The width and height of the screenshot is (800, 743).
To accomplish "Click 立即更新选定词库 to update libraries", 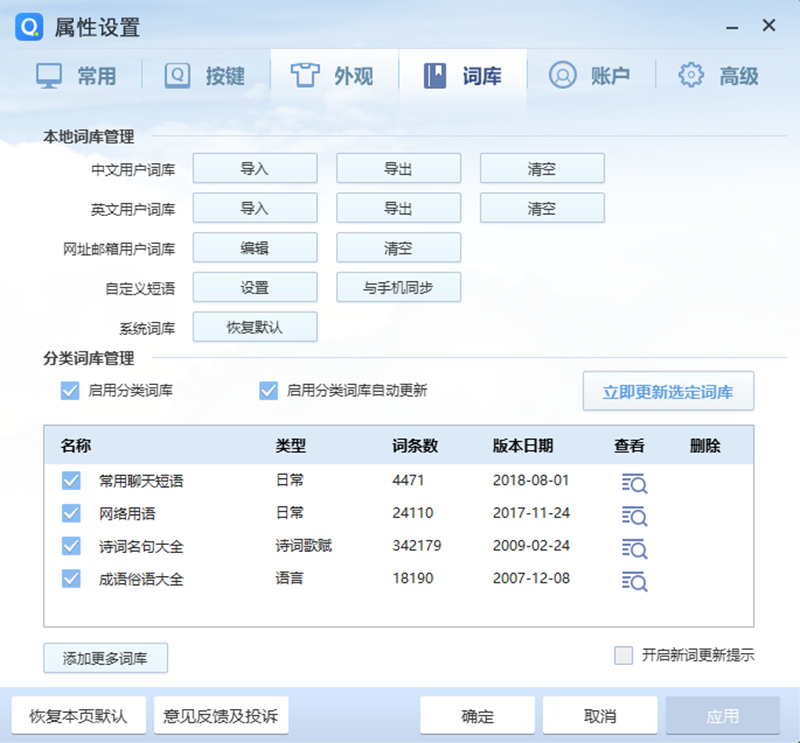I will [667, 391].
